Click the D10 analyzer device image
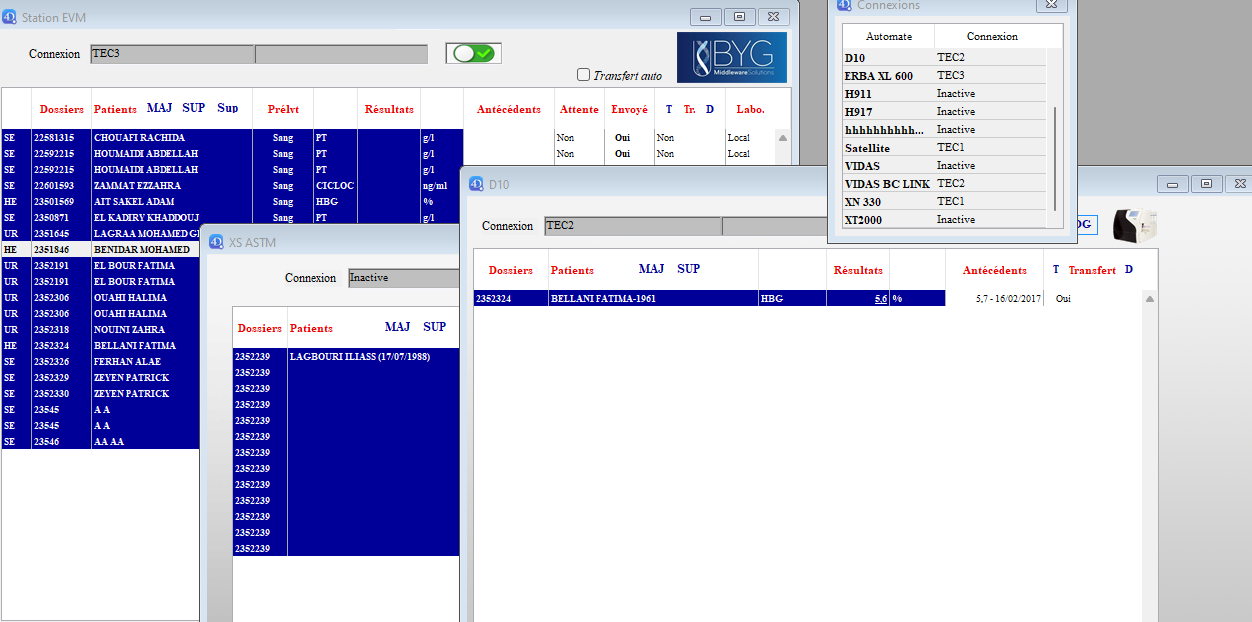The image size is (1252, 622). [x=1134, y=226]
